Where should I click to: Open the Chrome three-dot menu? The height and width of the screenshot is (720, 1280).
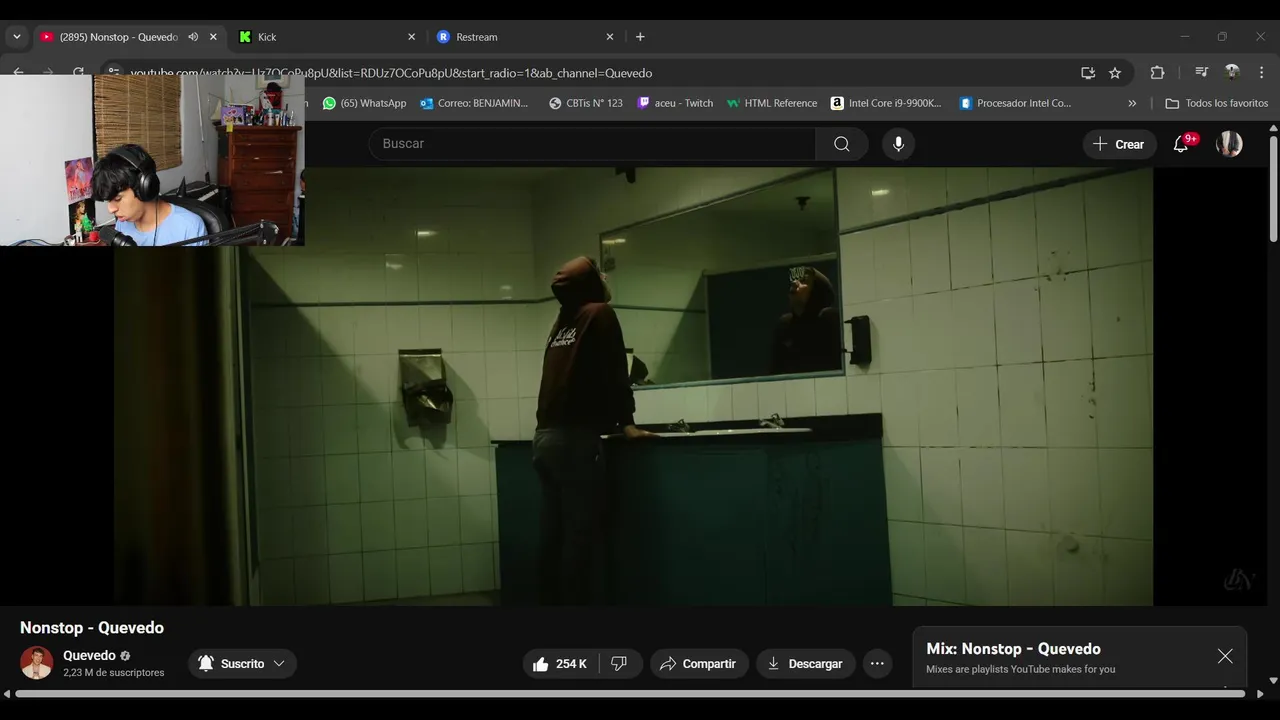click(x=1260, y=73)
